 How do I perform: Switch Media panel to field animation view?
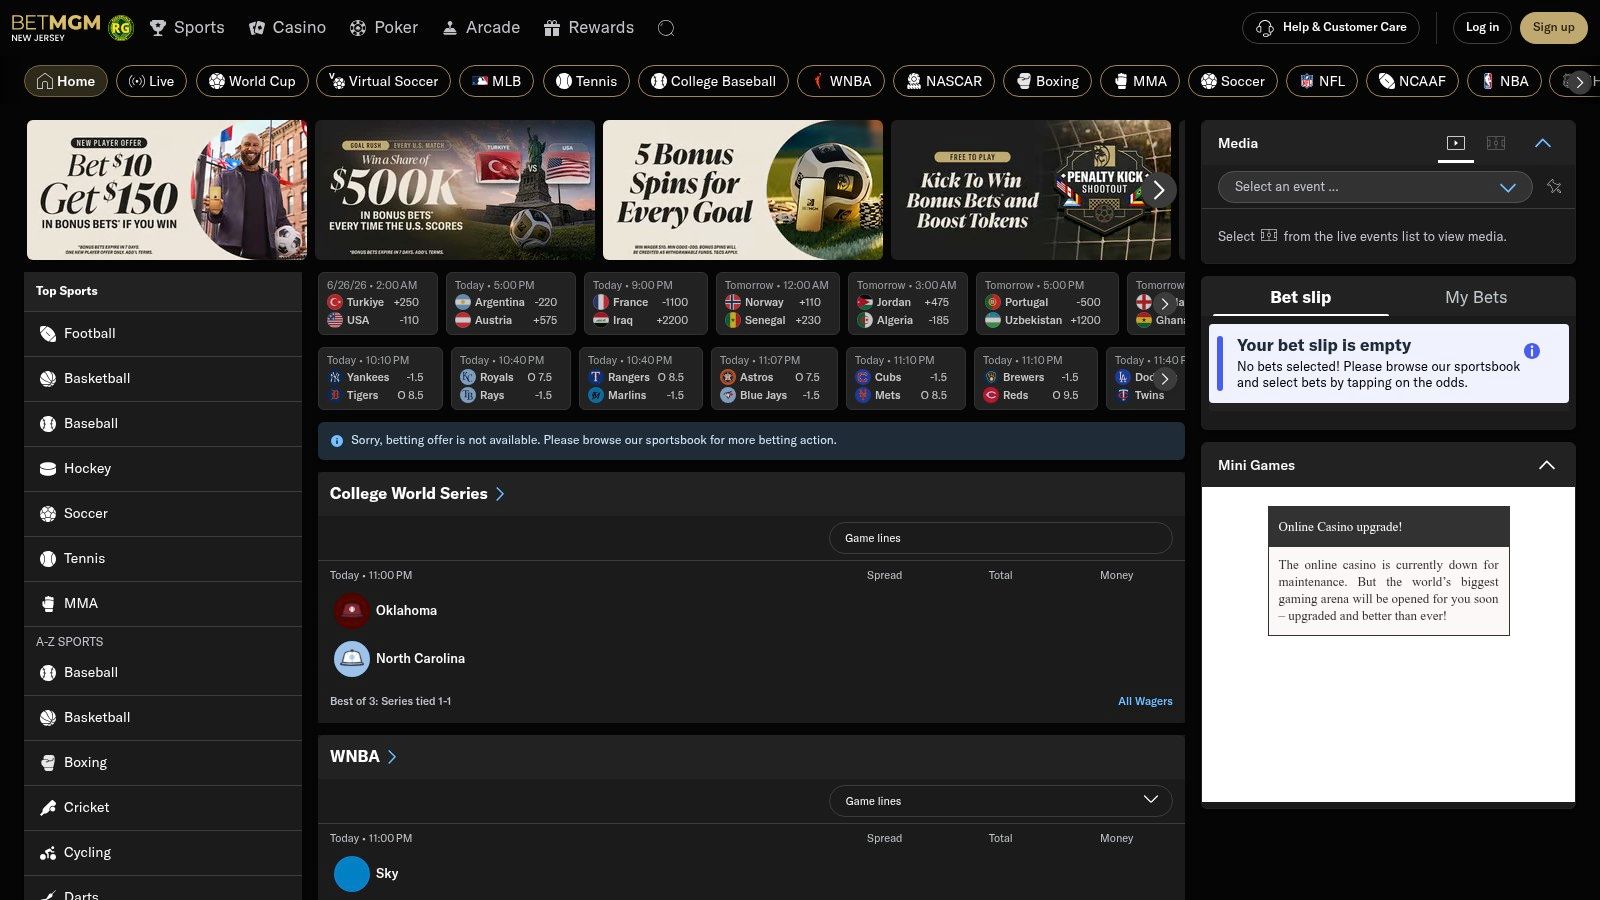(1496, 143)
